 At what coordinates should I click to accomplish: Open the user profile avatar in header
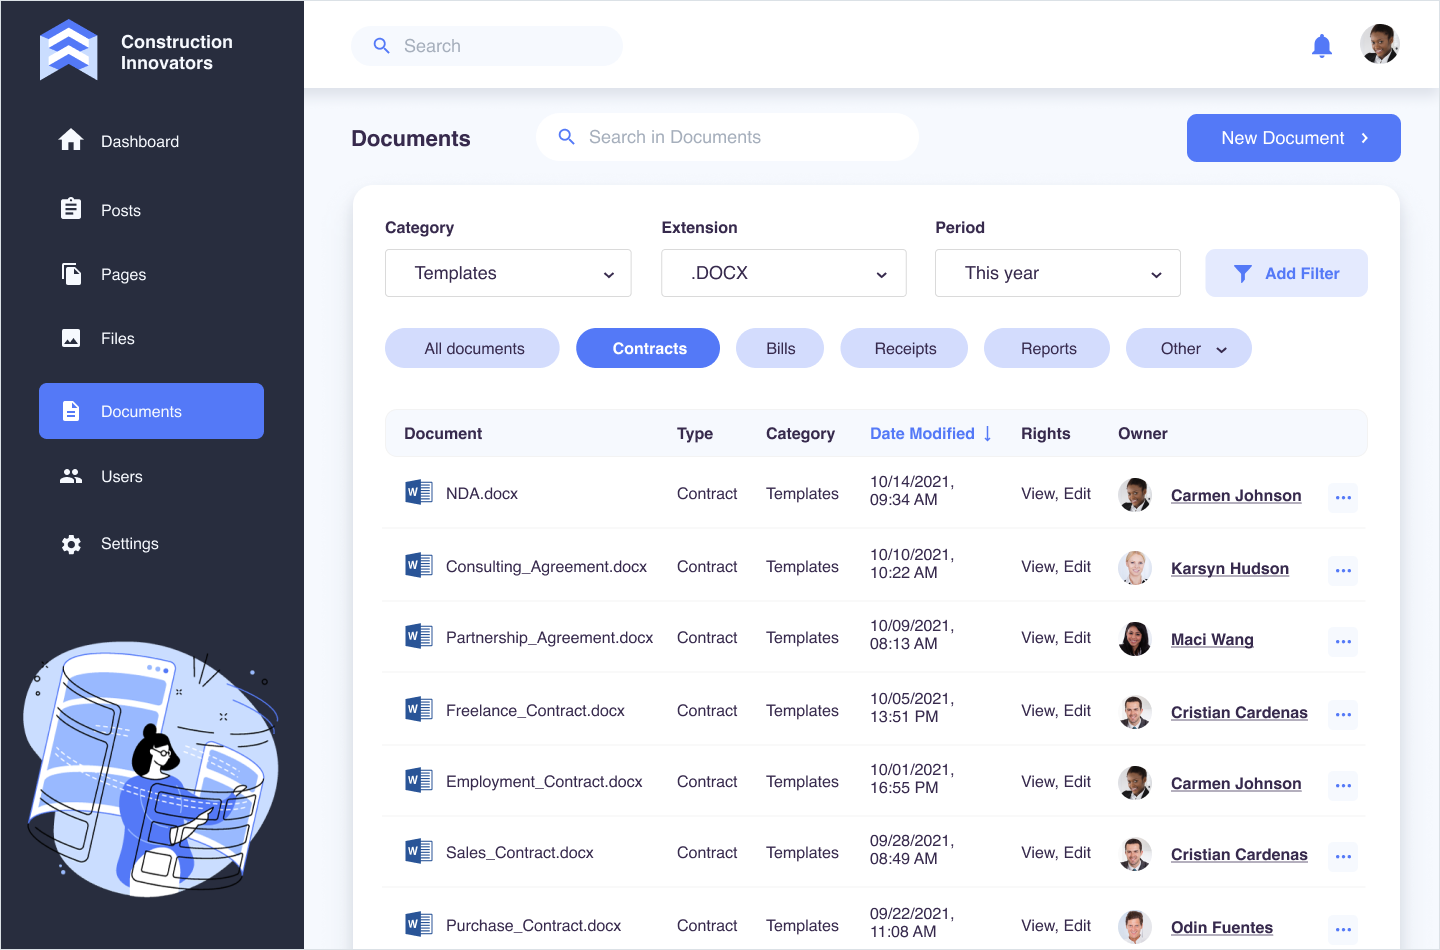click(1379, 45)
